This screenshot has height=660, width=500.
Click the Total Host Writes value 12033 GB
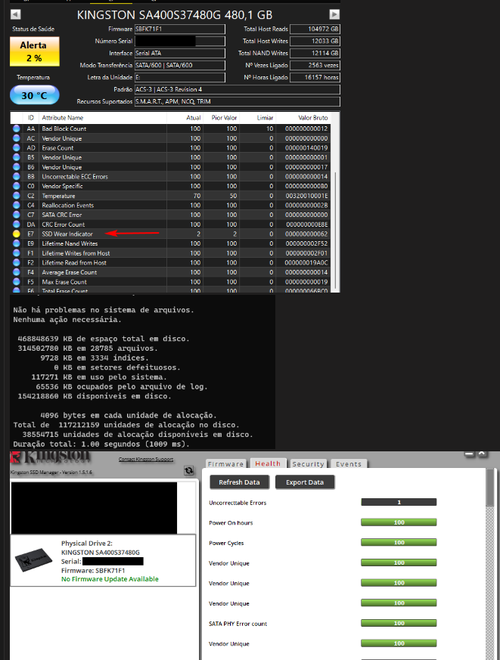[315, 41]
